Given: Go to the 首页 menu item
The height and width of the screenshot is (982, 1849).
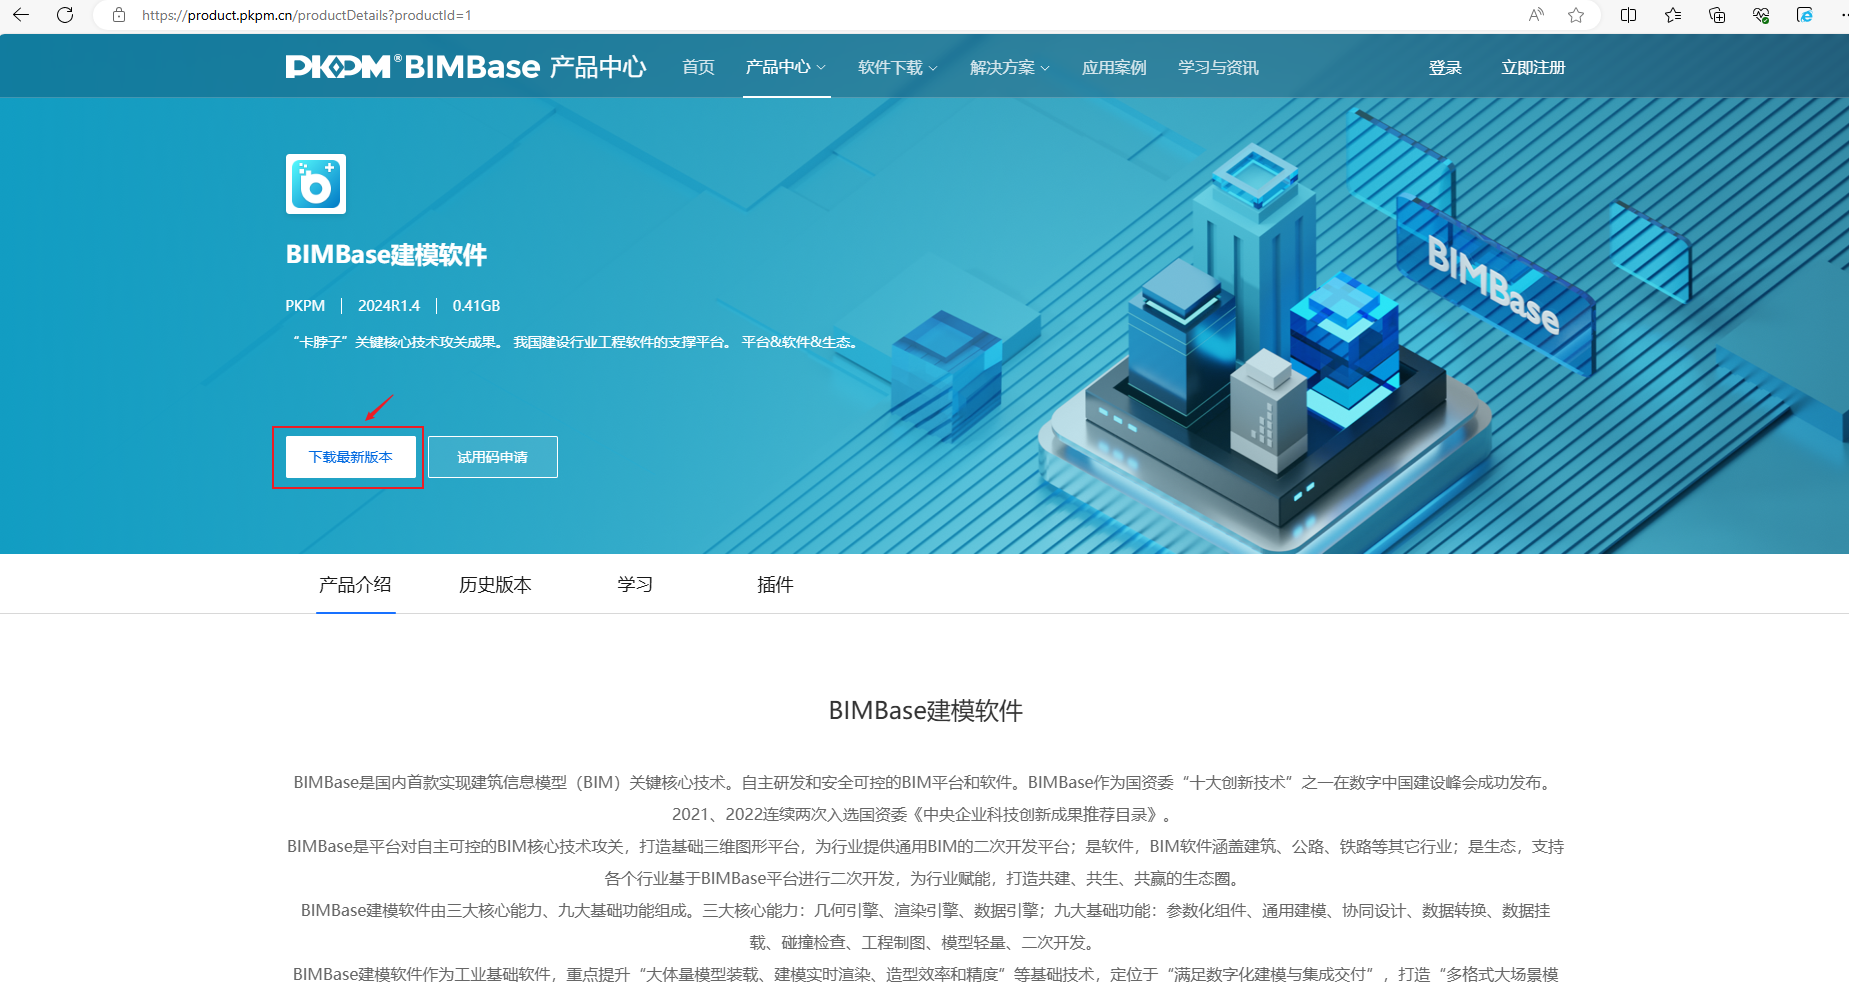Looking at the screenshot, I should (698, 67).
